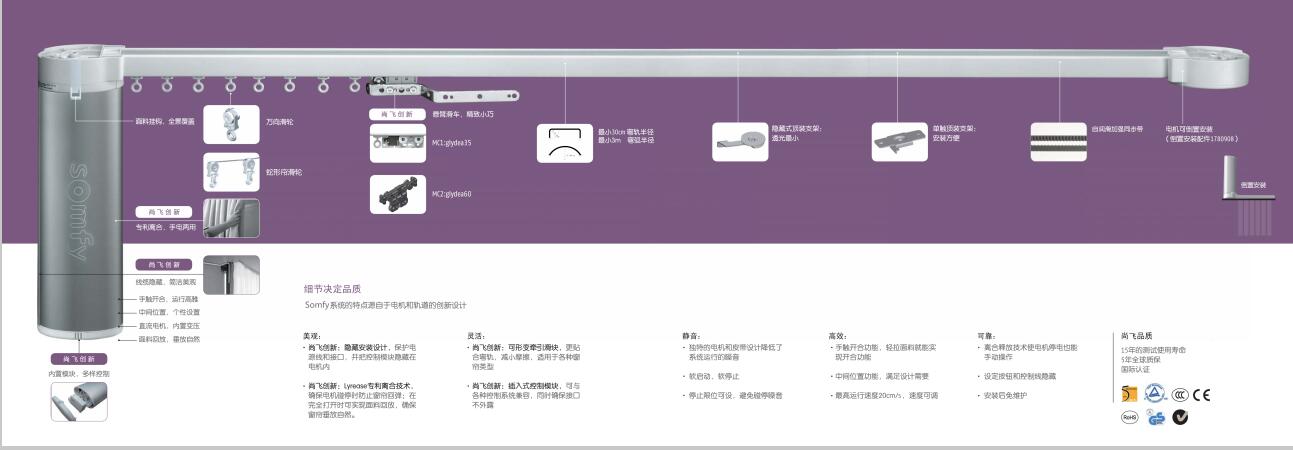Viewport: 1293px width, 450px height.
Task: Open the 单触顶装支架 one-touch bracket picture
Action: click(x=899, y=142)
